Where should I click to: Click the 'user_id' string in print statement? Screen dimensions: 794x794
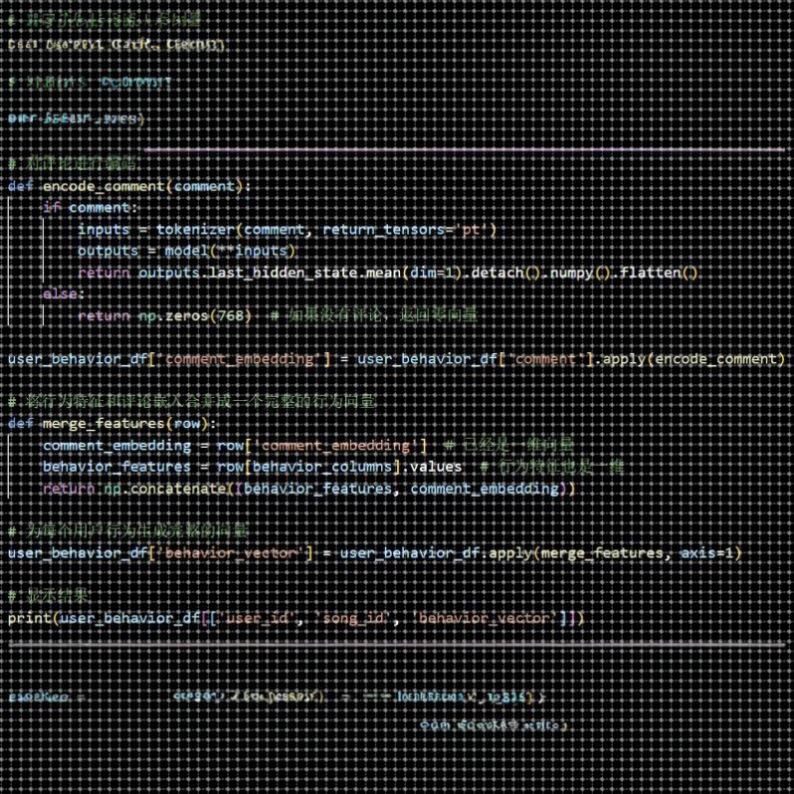[255, 618]
